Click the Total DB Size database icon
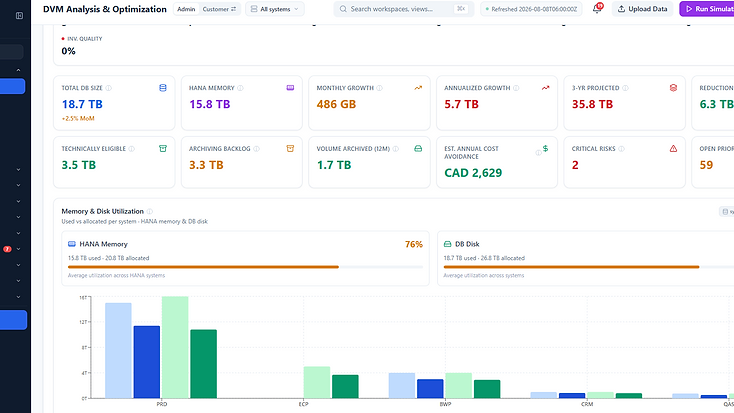 point(163,88)
